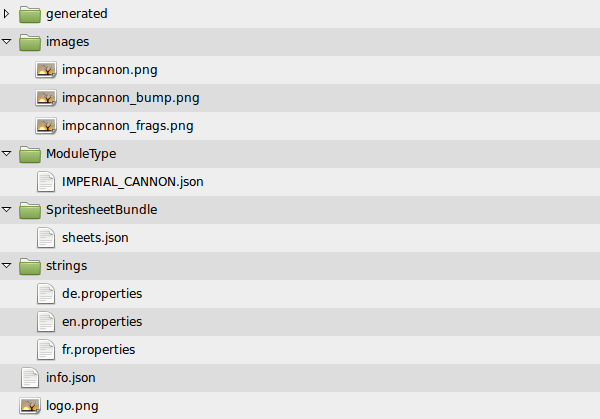Image resolution: width=600 pixels, height=419 pixels.
Task: Click the generated folder icon
Action: click(x=30, y=14)
